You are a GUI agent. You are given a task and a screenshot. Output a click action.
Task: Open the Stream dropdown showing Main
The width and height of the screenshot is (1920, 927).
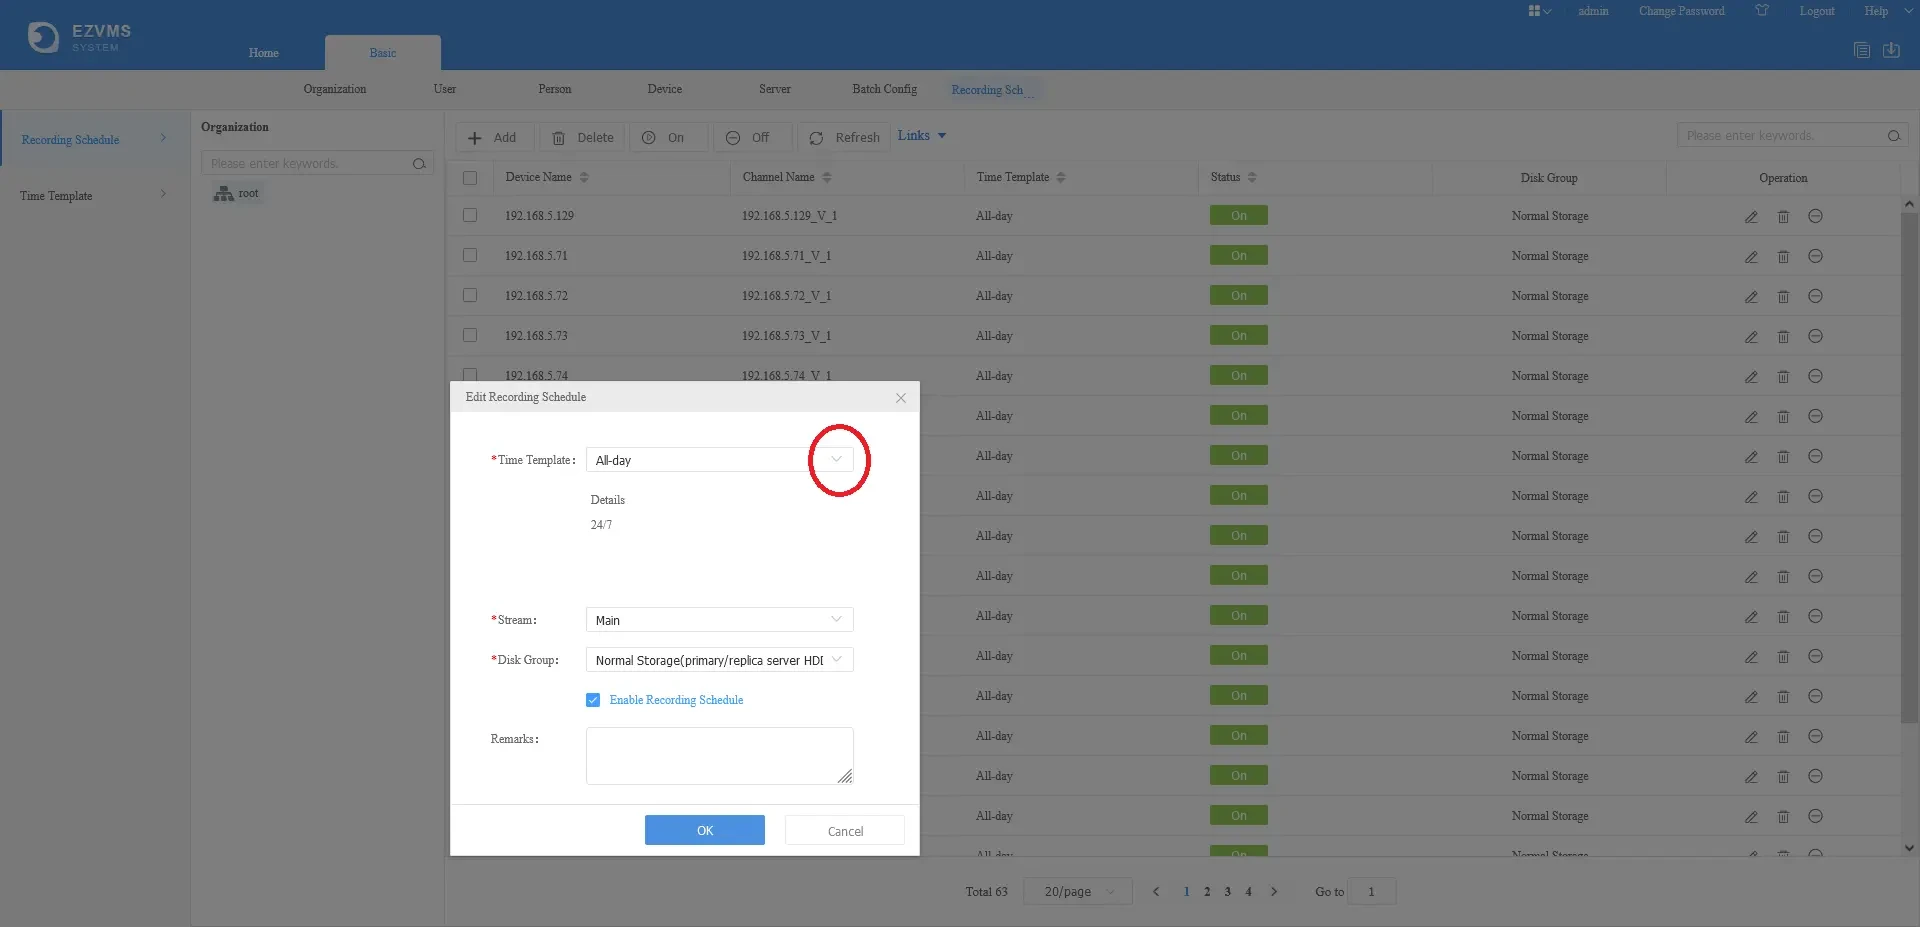[x=720, y=620]
